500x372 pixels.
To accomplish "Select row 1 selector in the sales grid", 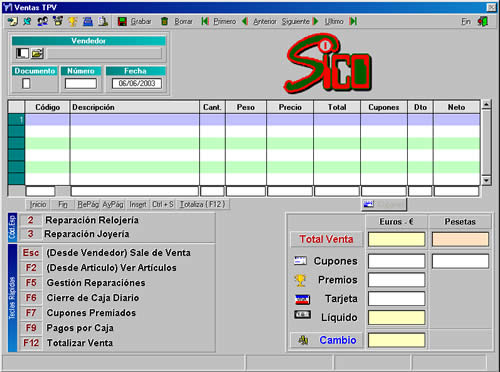I will click(x=16, y=120).
